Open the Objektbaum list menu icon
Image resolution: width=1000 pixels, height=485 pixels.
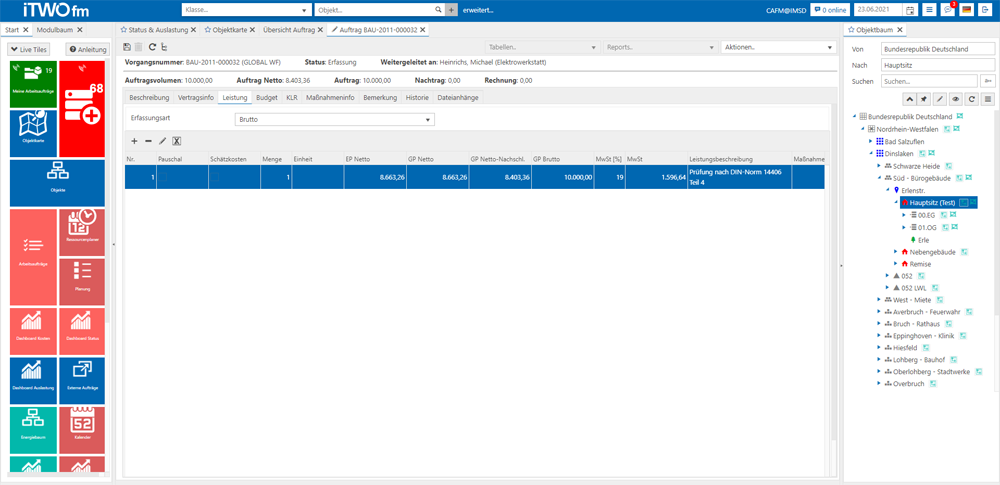(x=987, y=99)
